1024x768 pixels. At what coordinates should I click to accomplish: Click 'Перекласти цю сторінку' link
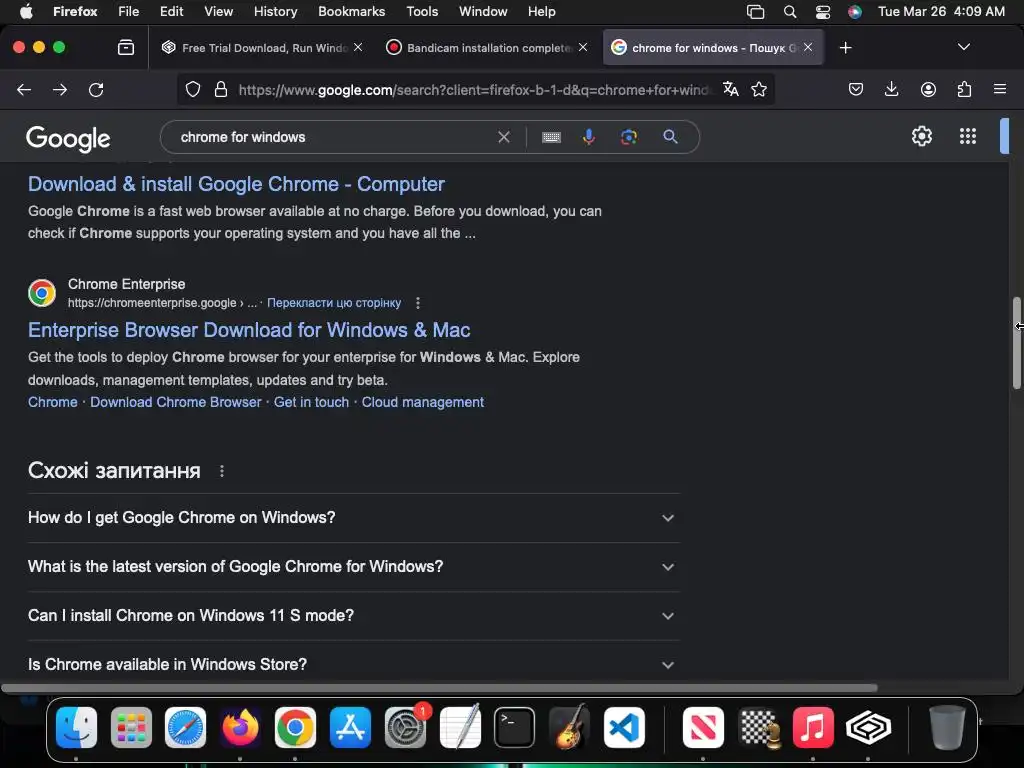[x=334, y=303]
